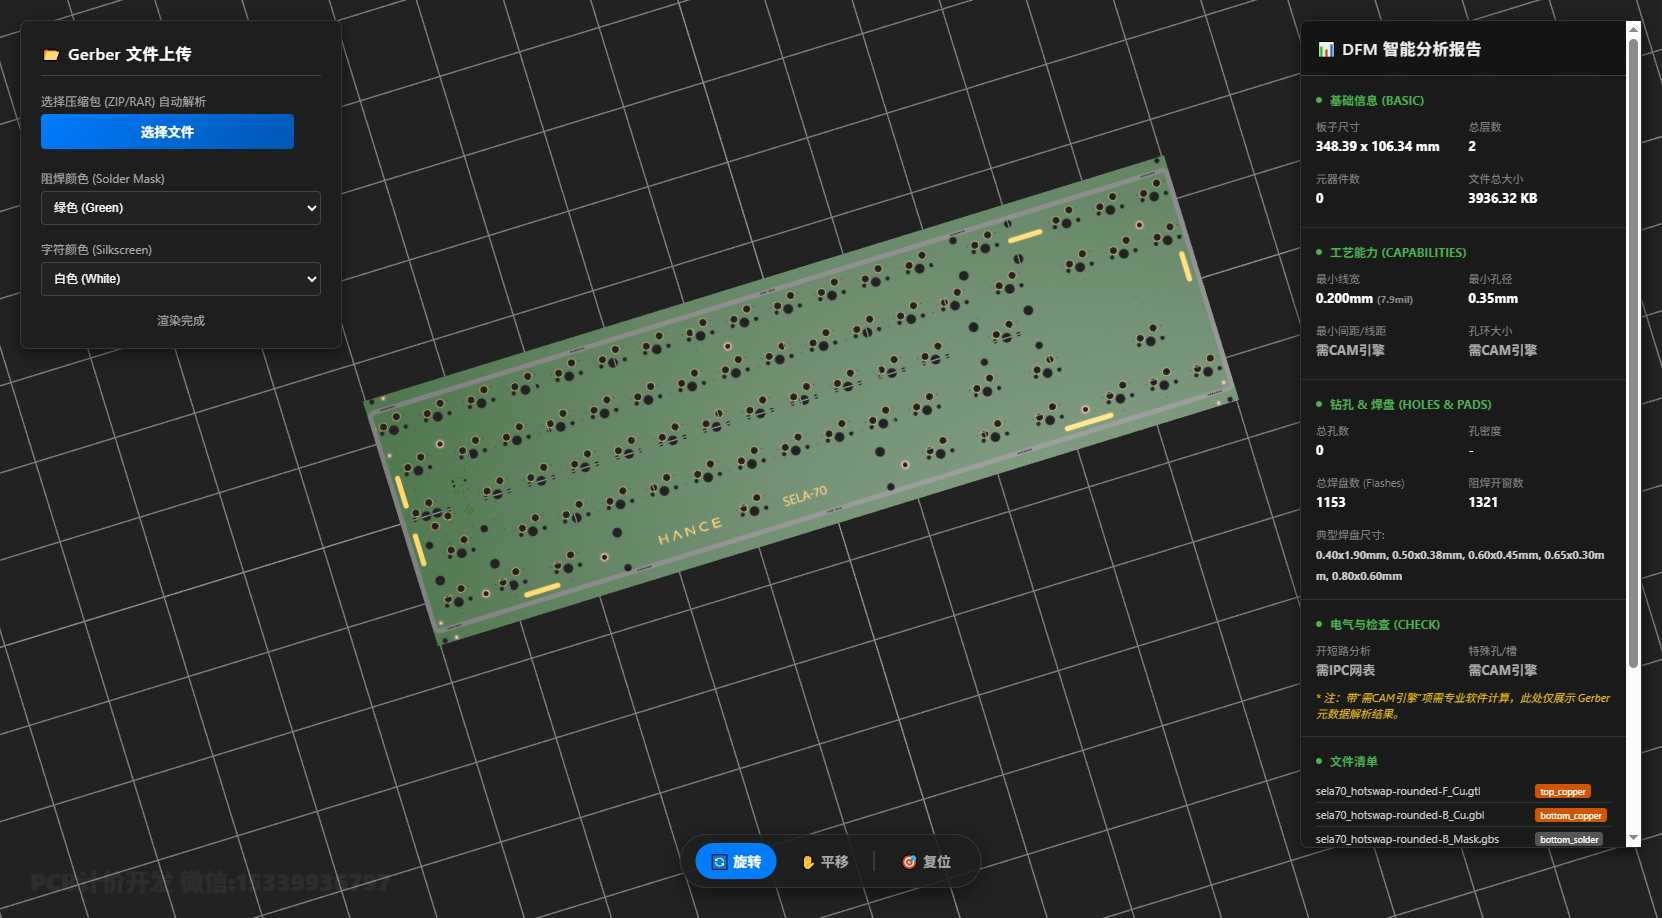The image size is (1662, 918).
Task: Click the scroll-up arrow of the report panel
Action: 1633,29
